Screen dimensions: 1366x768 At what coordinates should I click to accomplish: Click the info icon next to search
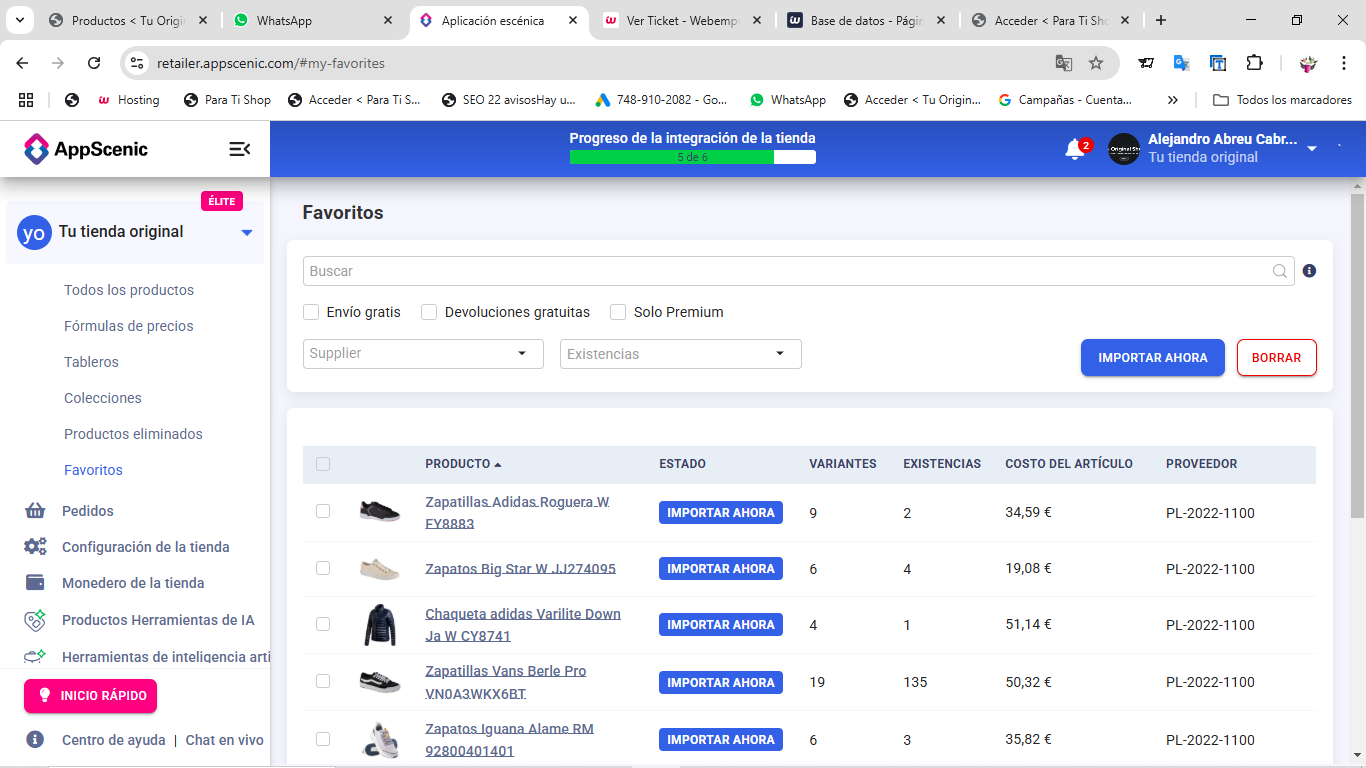pyautogui.click(x=1309, y=271)
